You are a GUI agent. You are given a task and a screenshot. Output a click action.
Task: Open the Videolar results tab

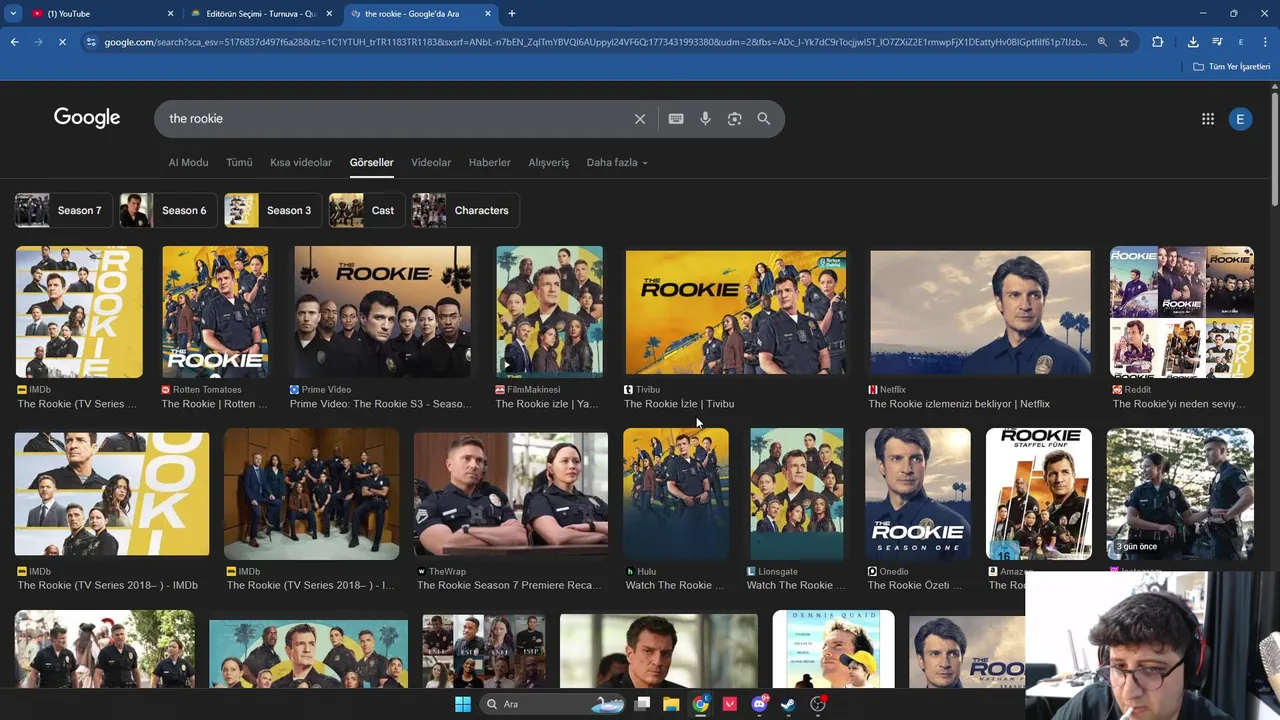pos(431,162)
